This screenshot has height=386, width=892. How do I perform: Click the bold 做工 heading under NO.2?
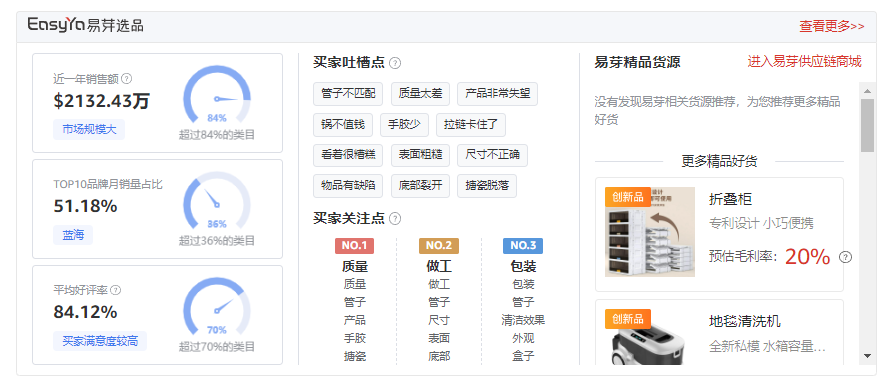pyautogui.click(x=439, y=266)
